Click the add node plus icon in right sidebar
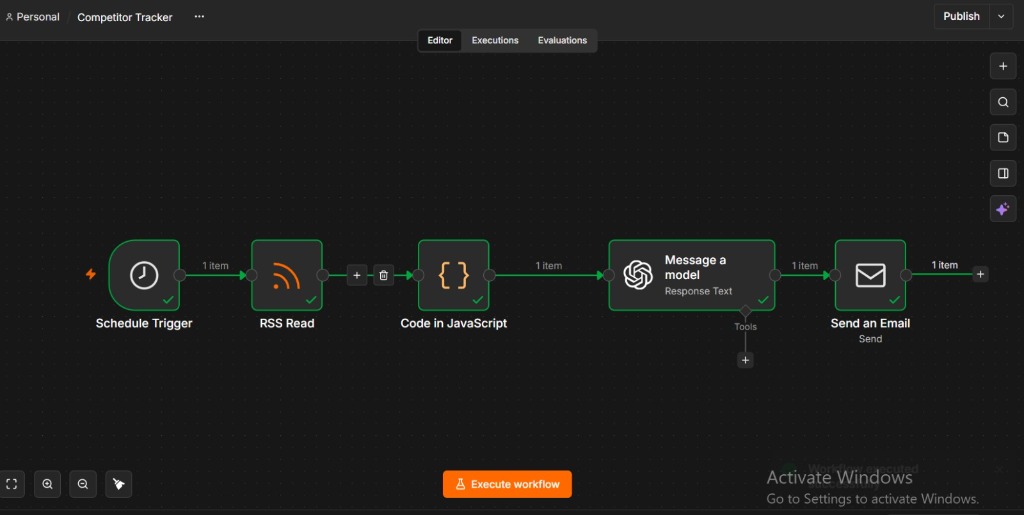Screen dimensions: 1024x515 coord(1003,66)
